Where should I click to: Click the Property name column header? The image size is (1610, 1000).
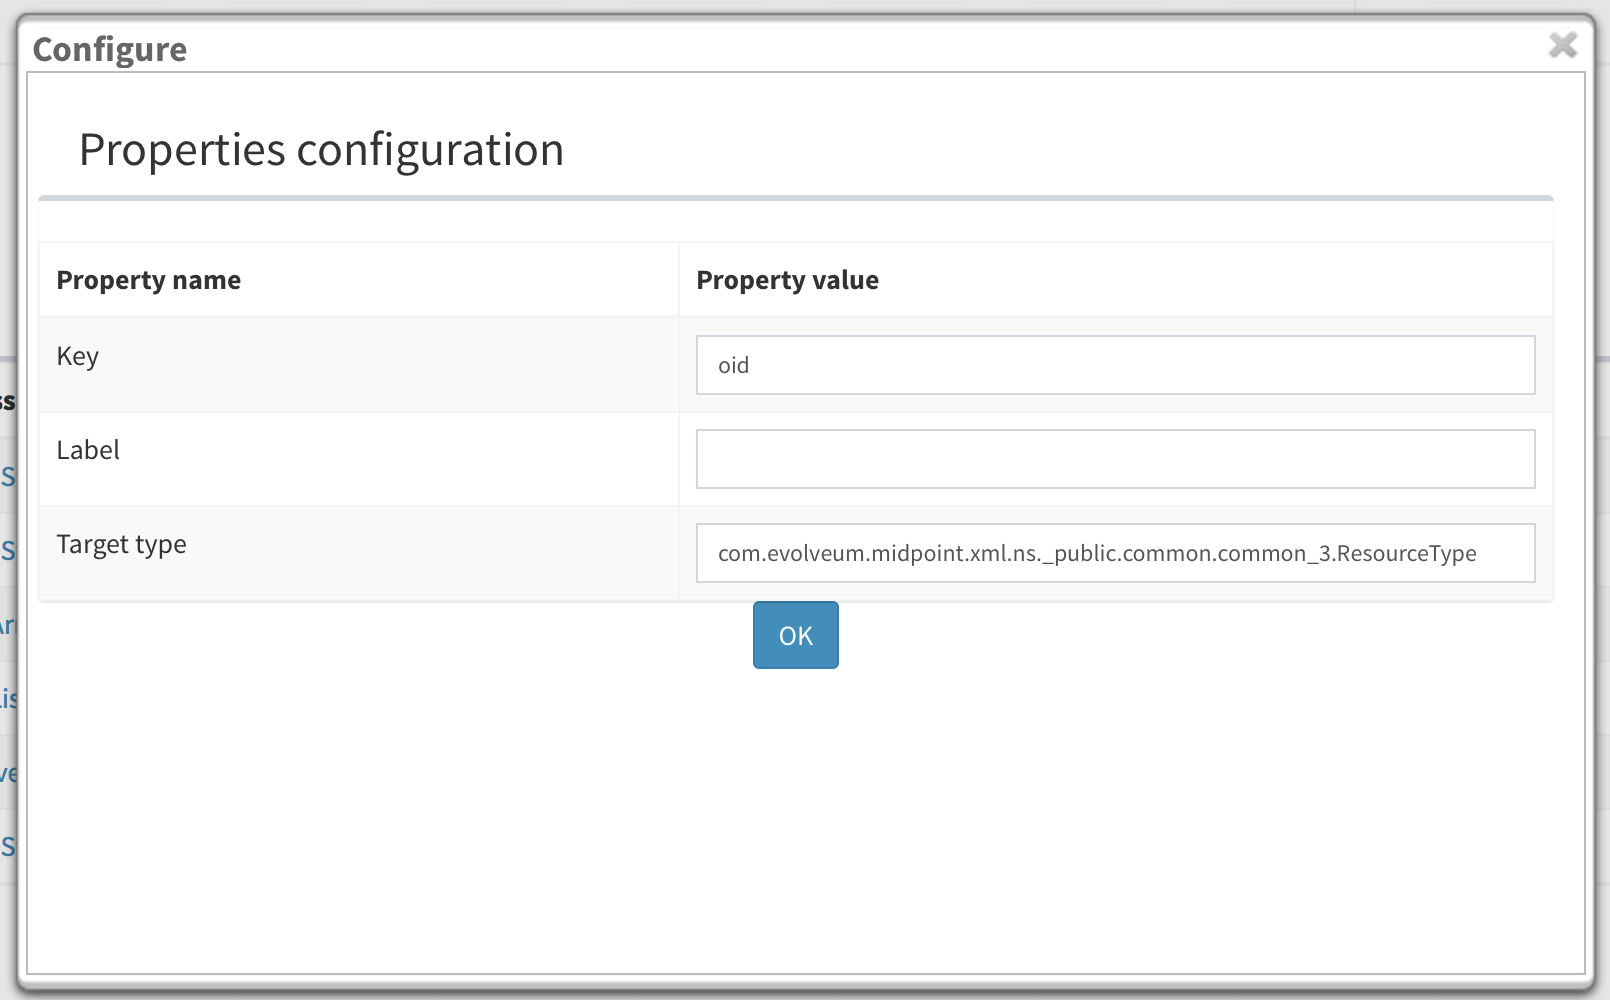click(x=149, y=280)
